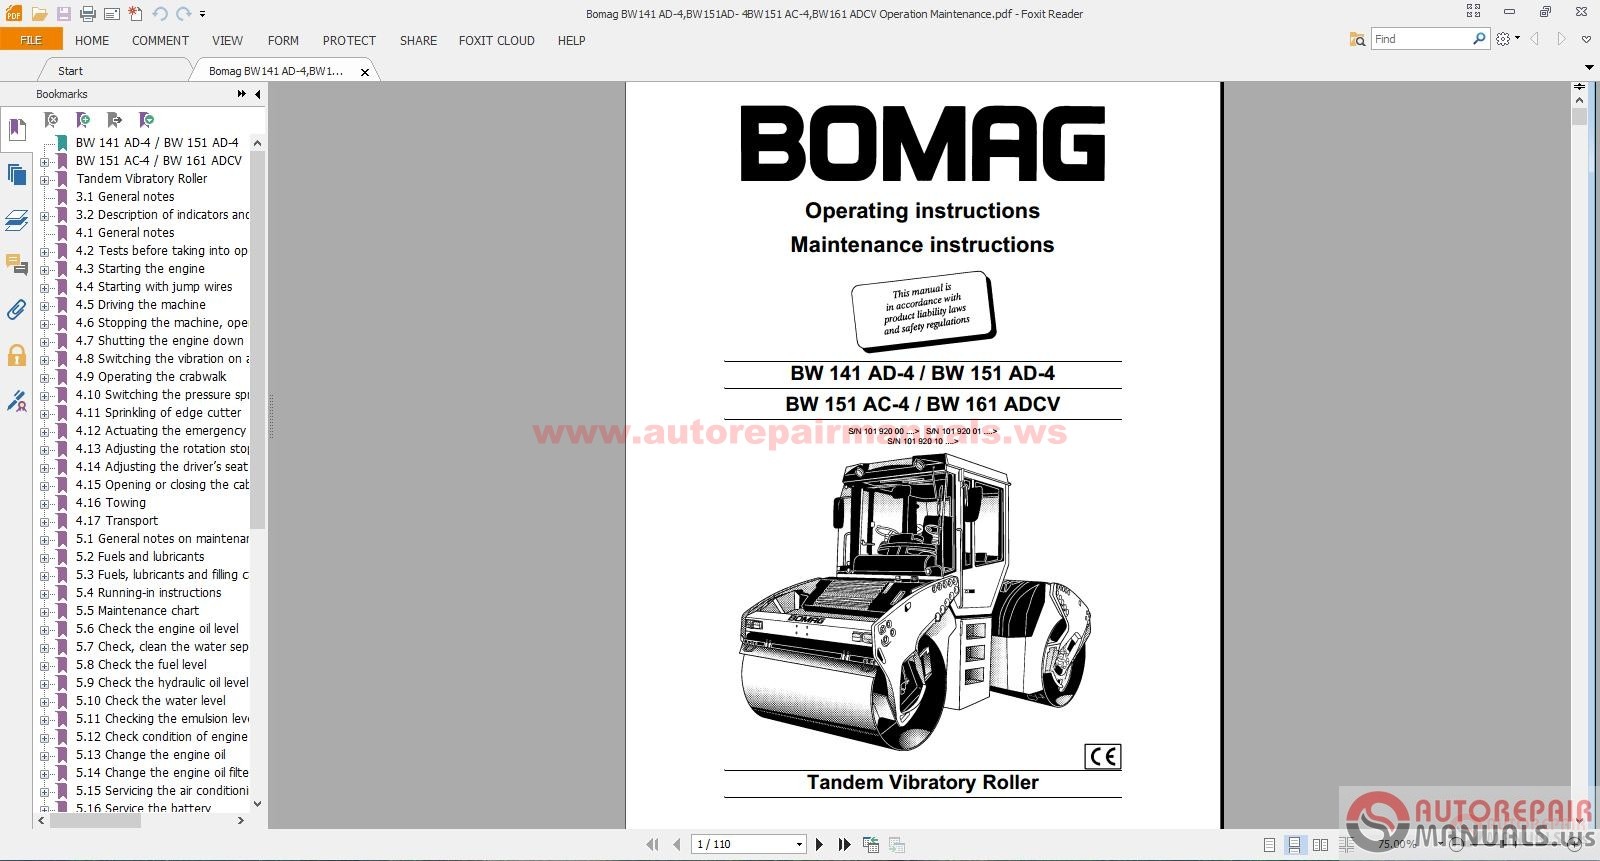1600x861 pixels.
Task: Open bookmark 5.5 Maintenance chart
Action: 137,611
